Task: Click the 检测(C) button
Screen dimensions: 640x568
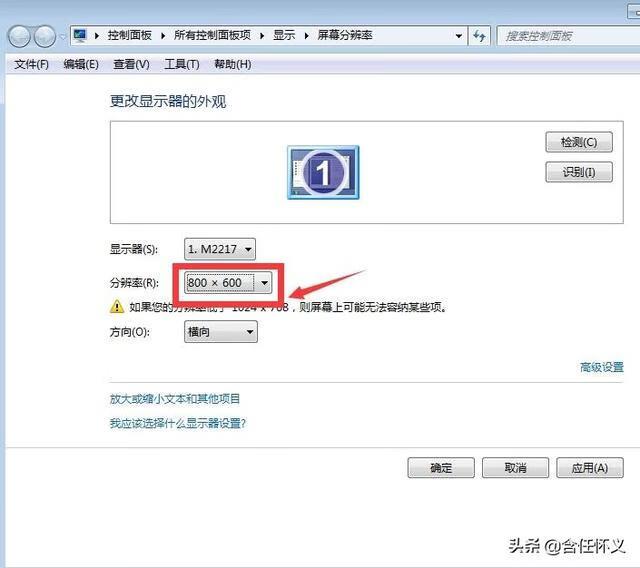Action: (578, 142)
